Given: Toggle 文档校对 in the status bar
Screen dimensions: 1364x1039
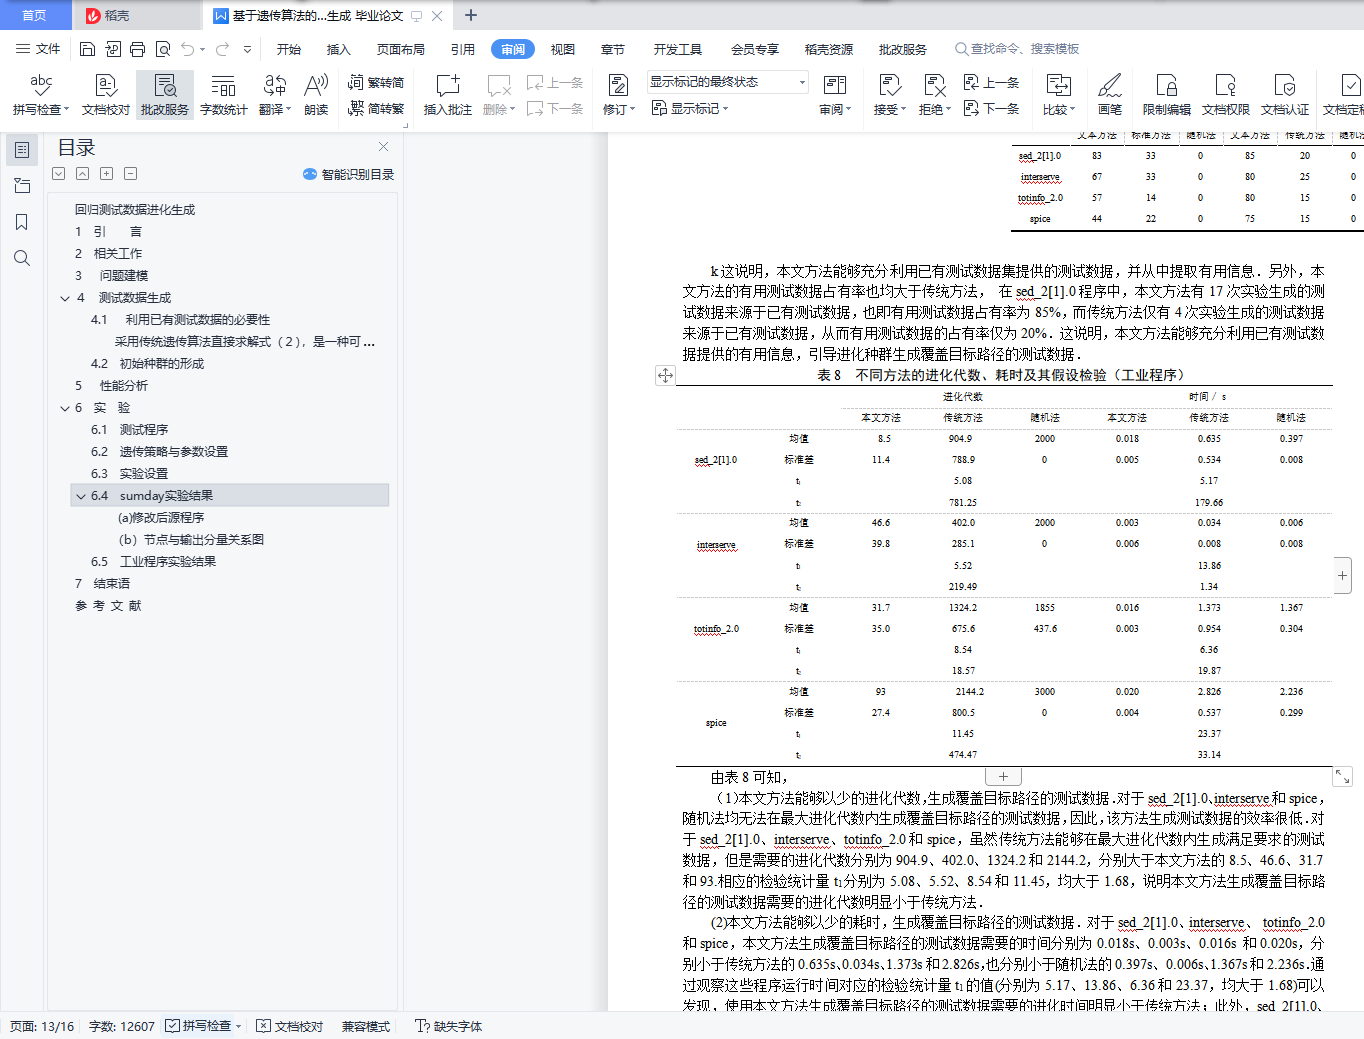Looking at the screenshot, I should point(290,1026).
